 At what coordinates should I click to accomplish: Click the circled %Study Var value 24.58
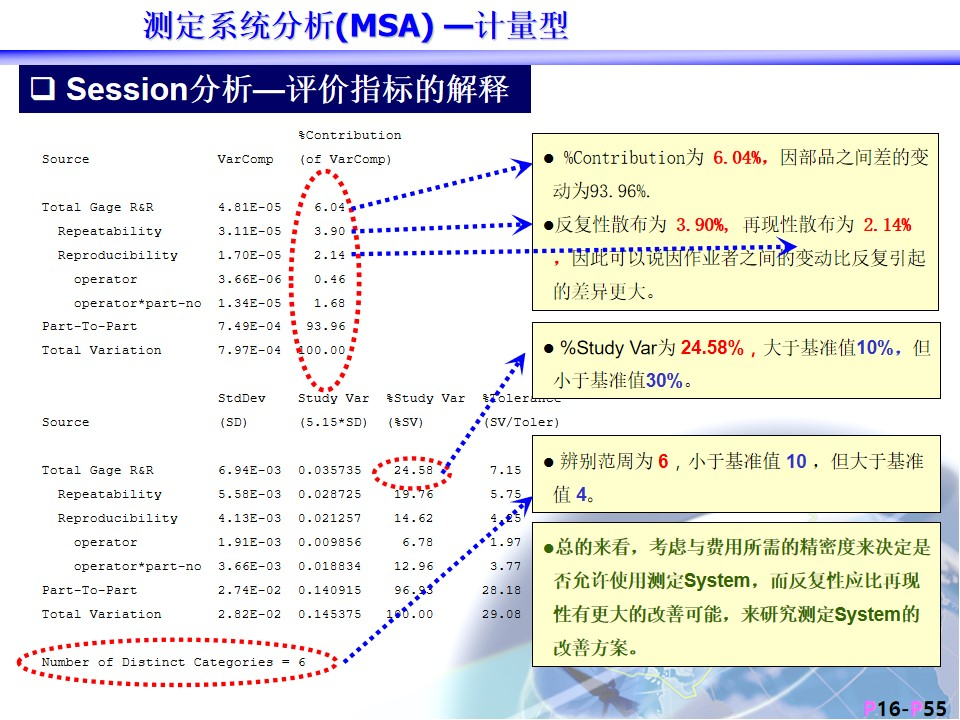click(413, 471)
